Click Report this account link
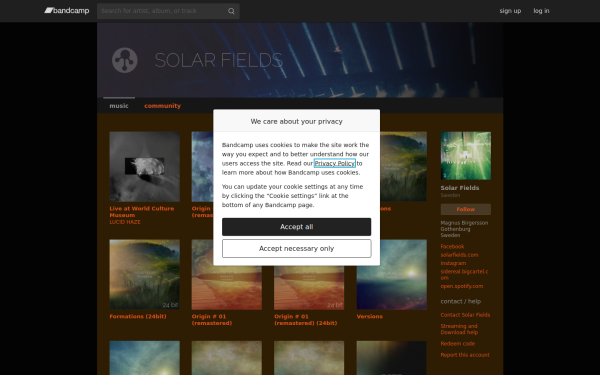The width and height of the screenshot is (600, 375). [x=465, y=355]
